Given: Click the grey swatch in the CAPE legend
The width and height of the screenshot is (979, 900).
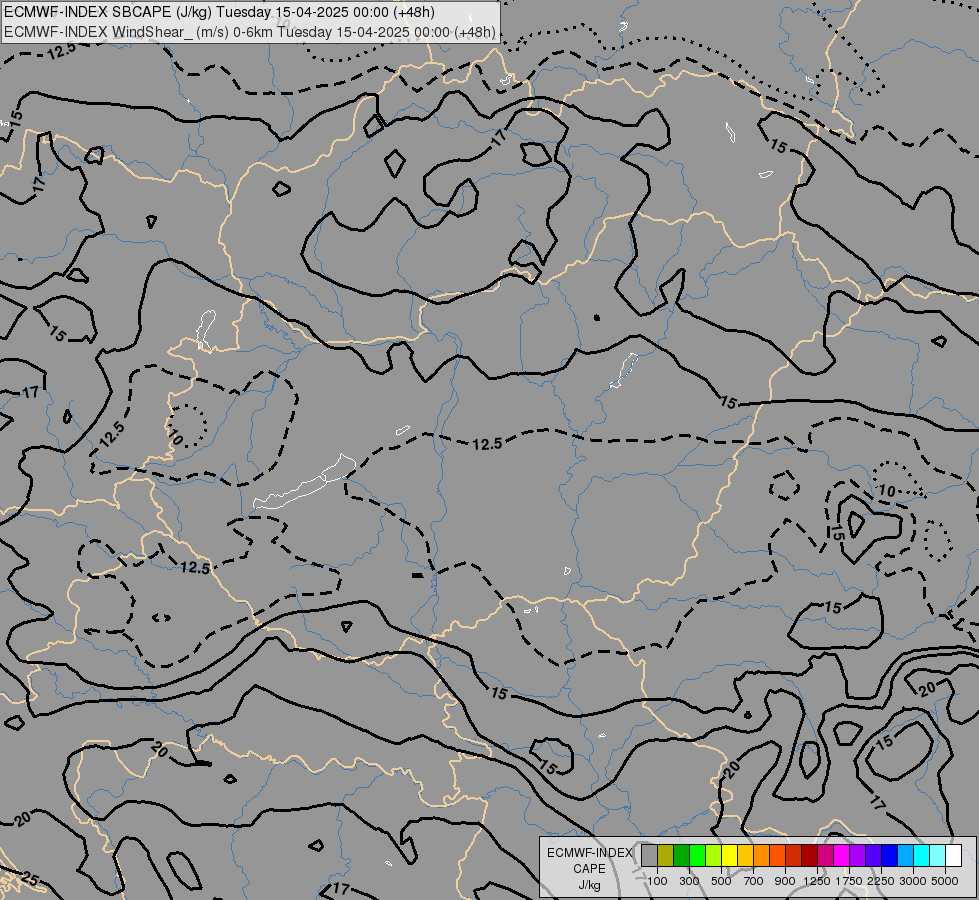Looking at the screenshot, I should point(649,855).
